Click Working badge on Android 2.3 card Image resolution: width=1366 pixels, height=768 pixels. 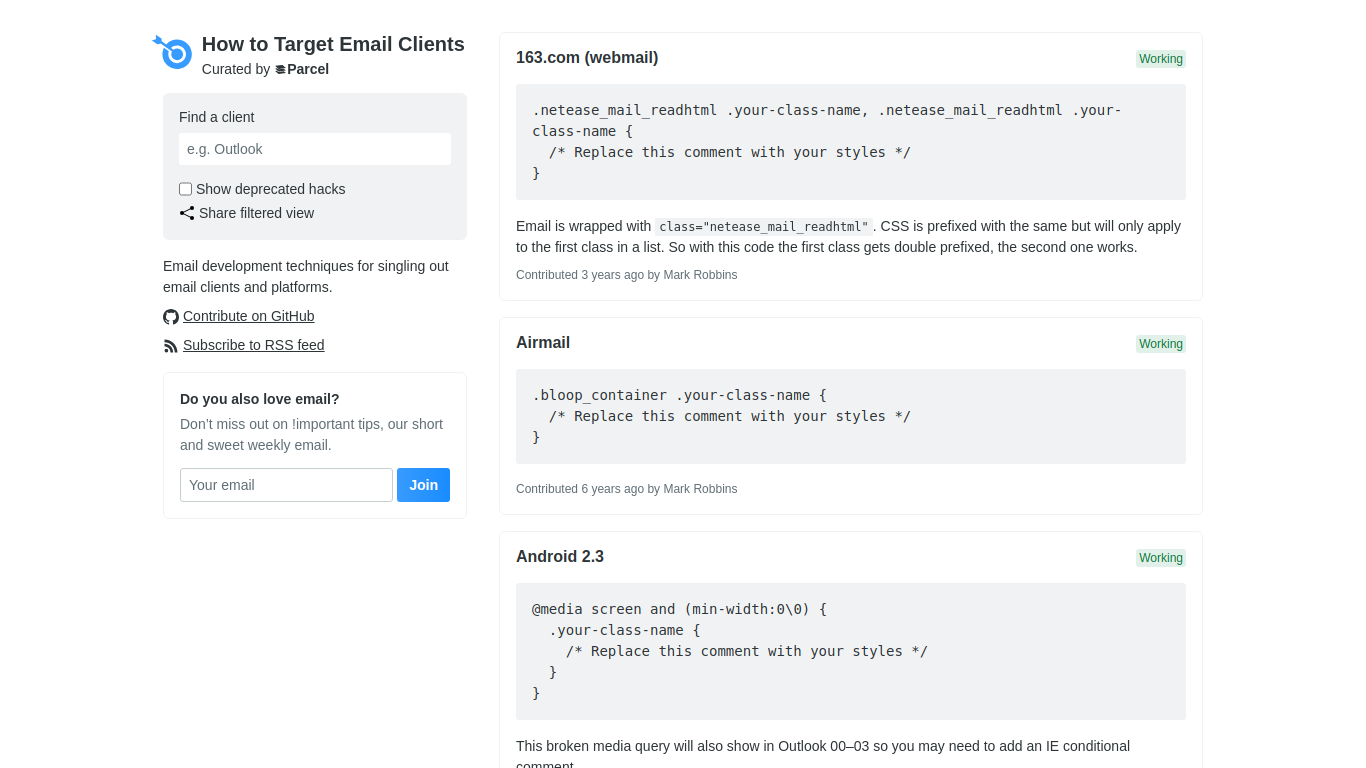(1161, 558)
